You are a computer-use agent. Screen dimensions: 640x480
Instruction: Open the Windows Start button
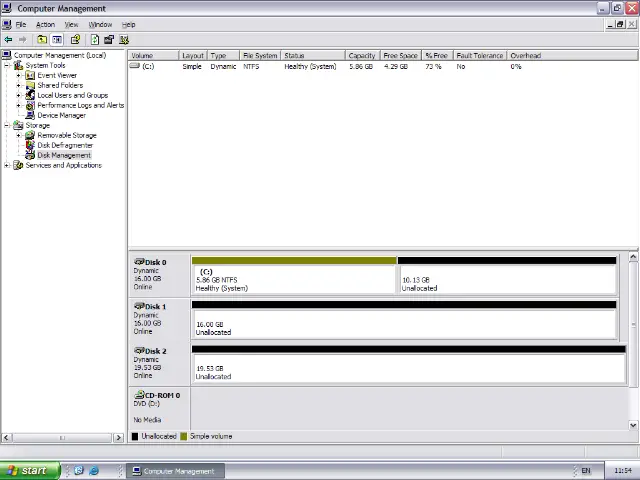pyautogui.click(x=27, y=471)
